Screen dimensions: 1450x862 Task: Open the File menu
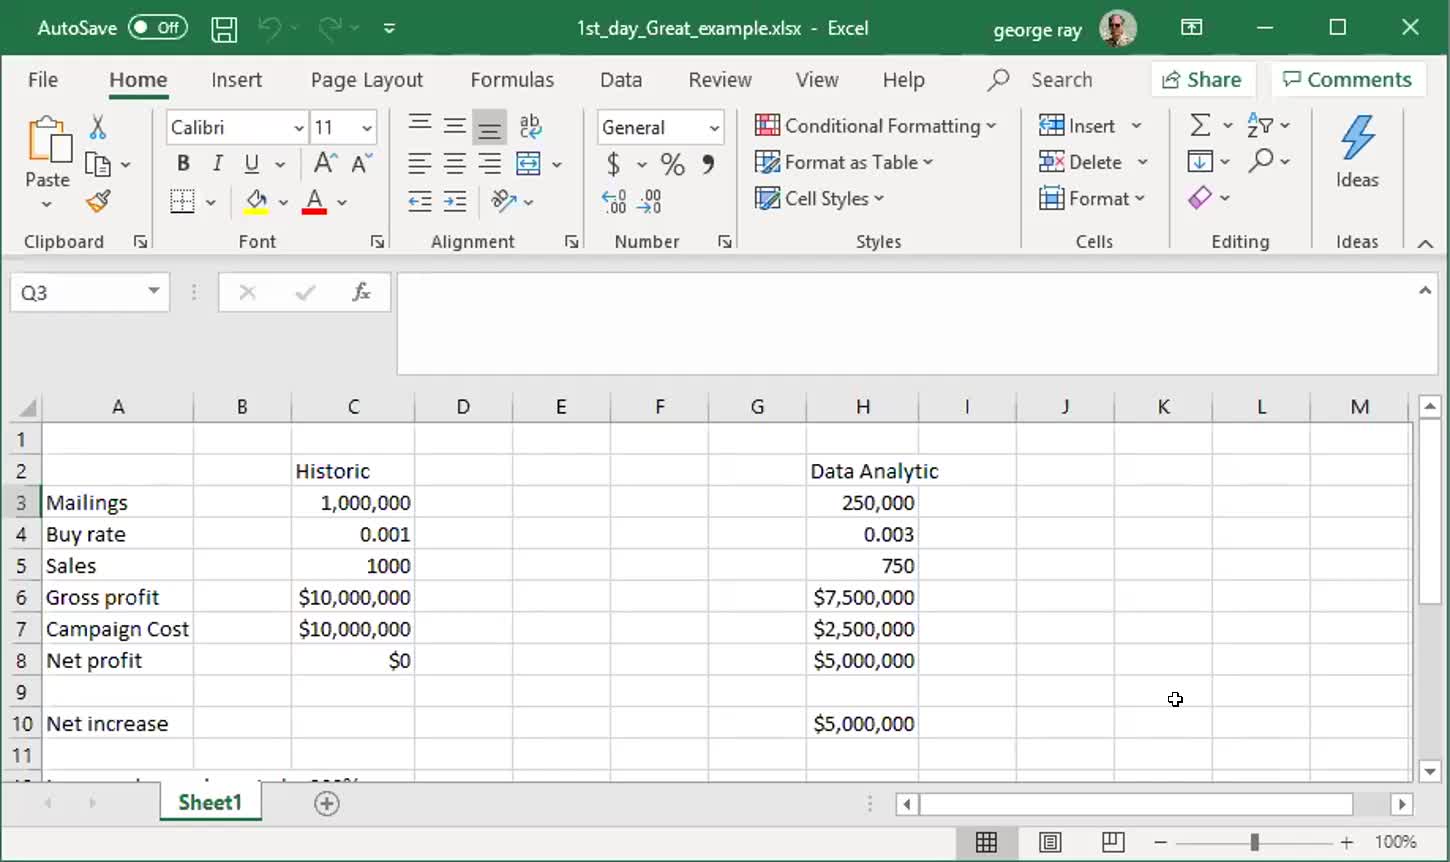pos(43,80)
